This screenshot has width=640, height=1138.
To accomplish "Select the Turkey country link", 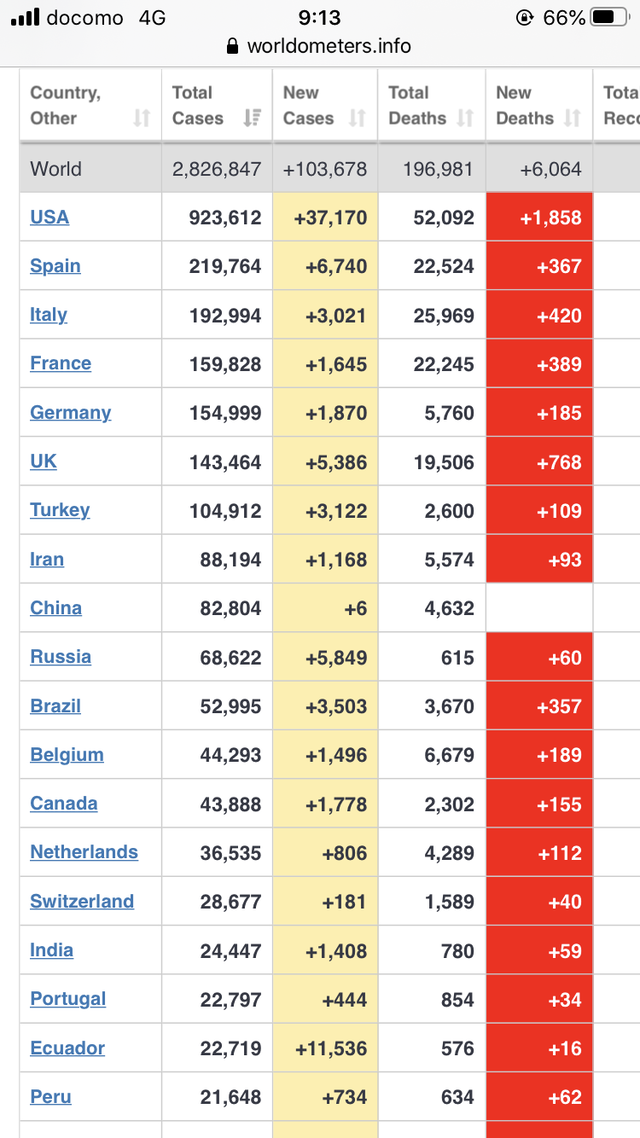I will 60,509.
